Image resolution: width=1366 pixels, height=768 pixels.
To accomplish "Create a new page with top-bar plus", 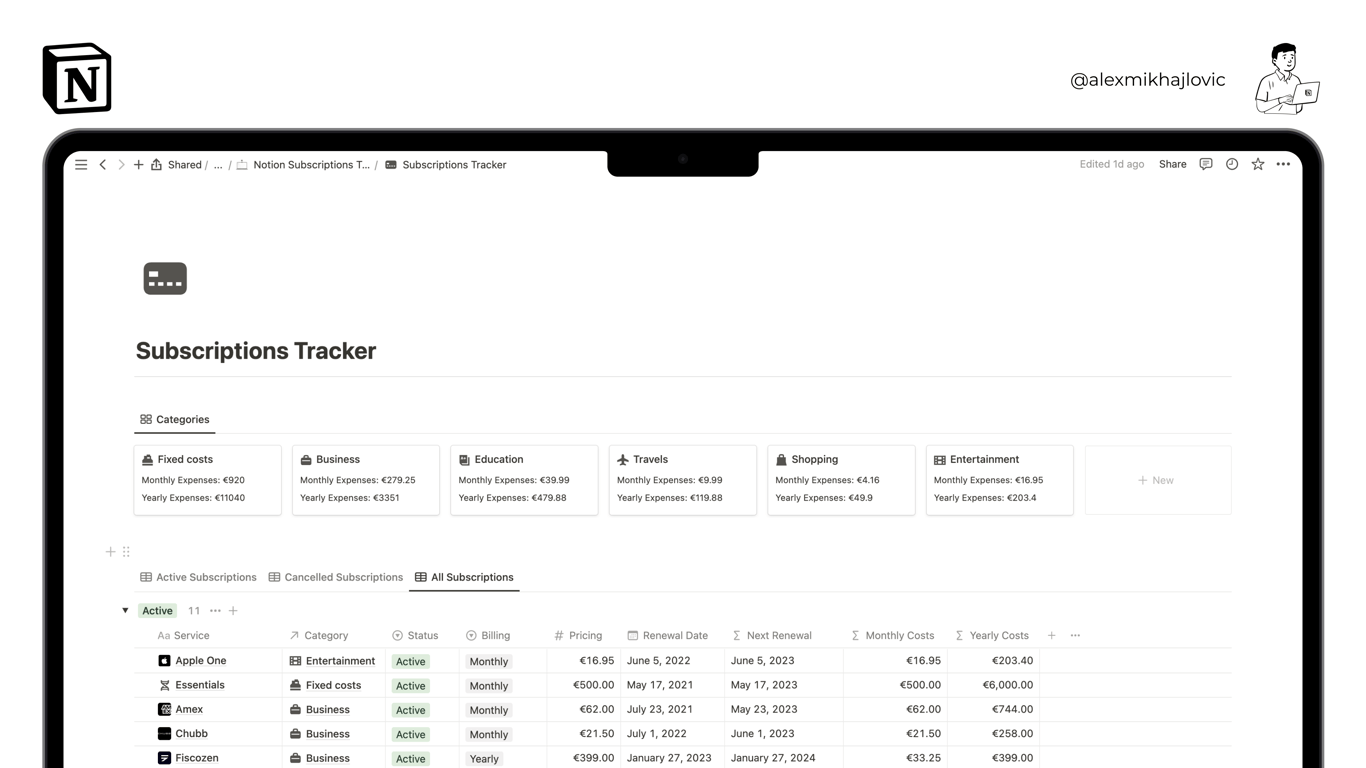I will point(139,165).
